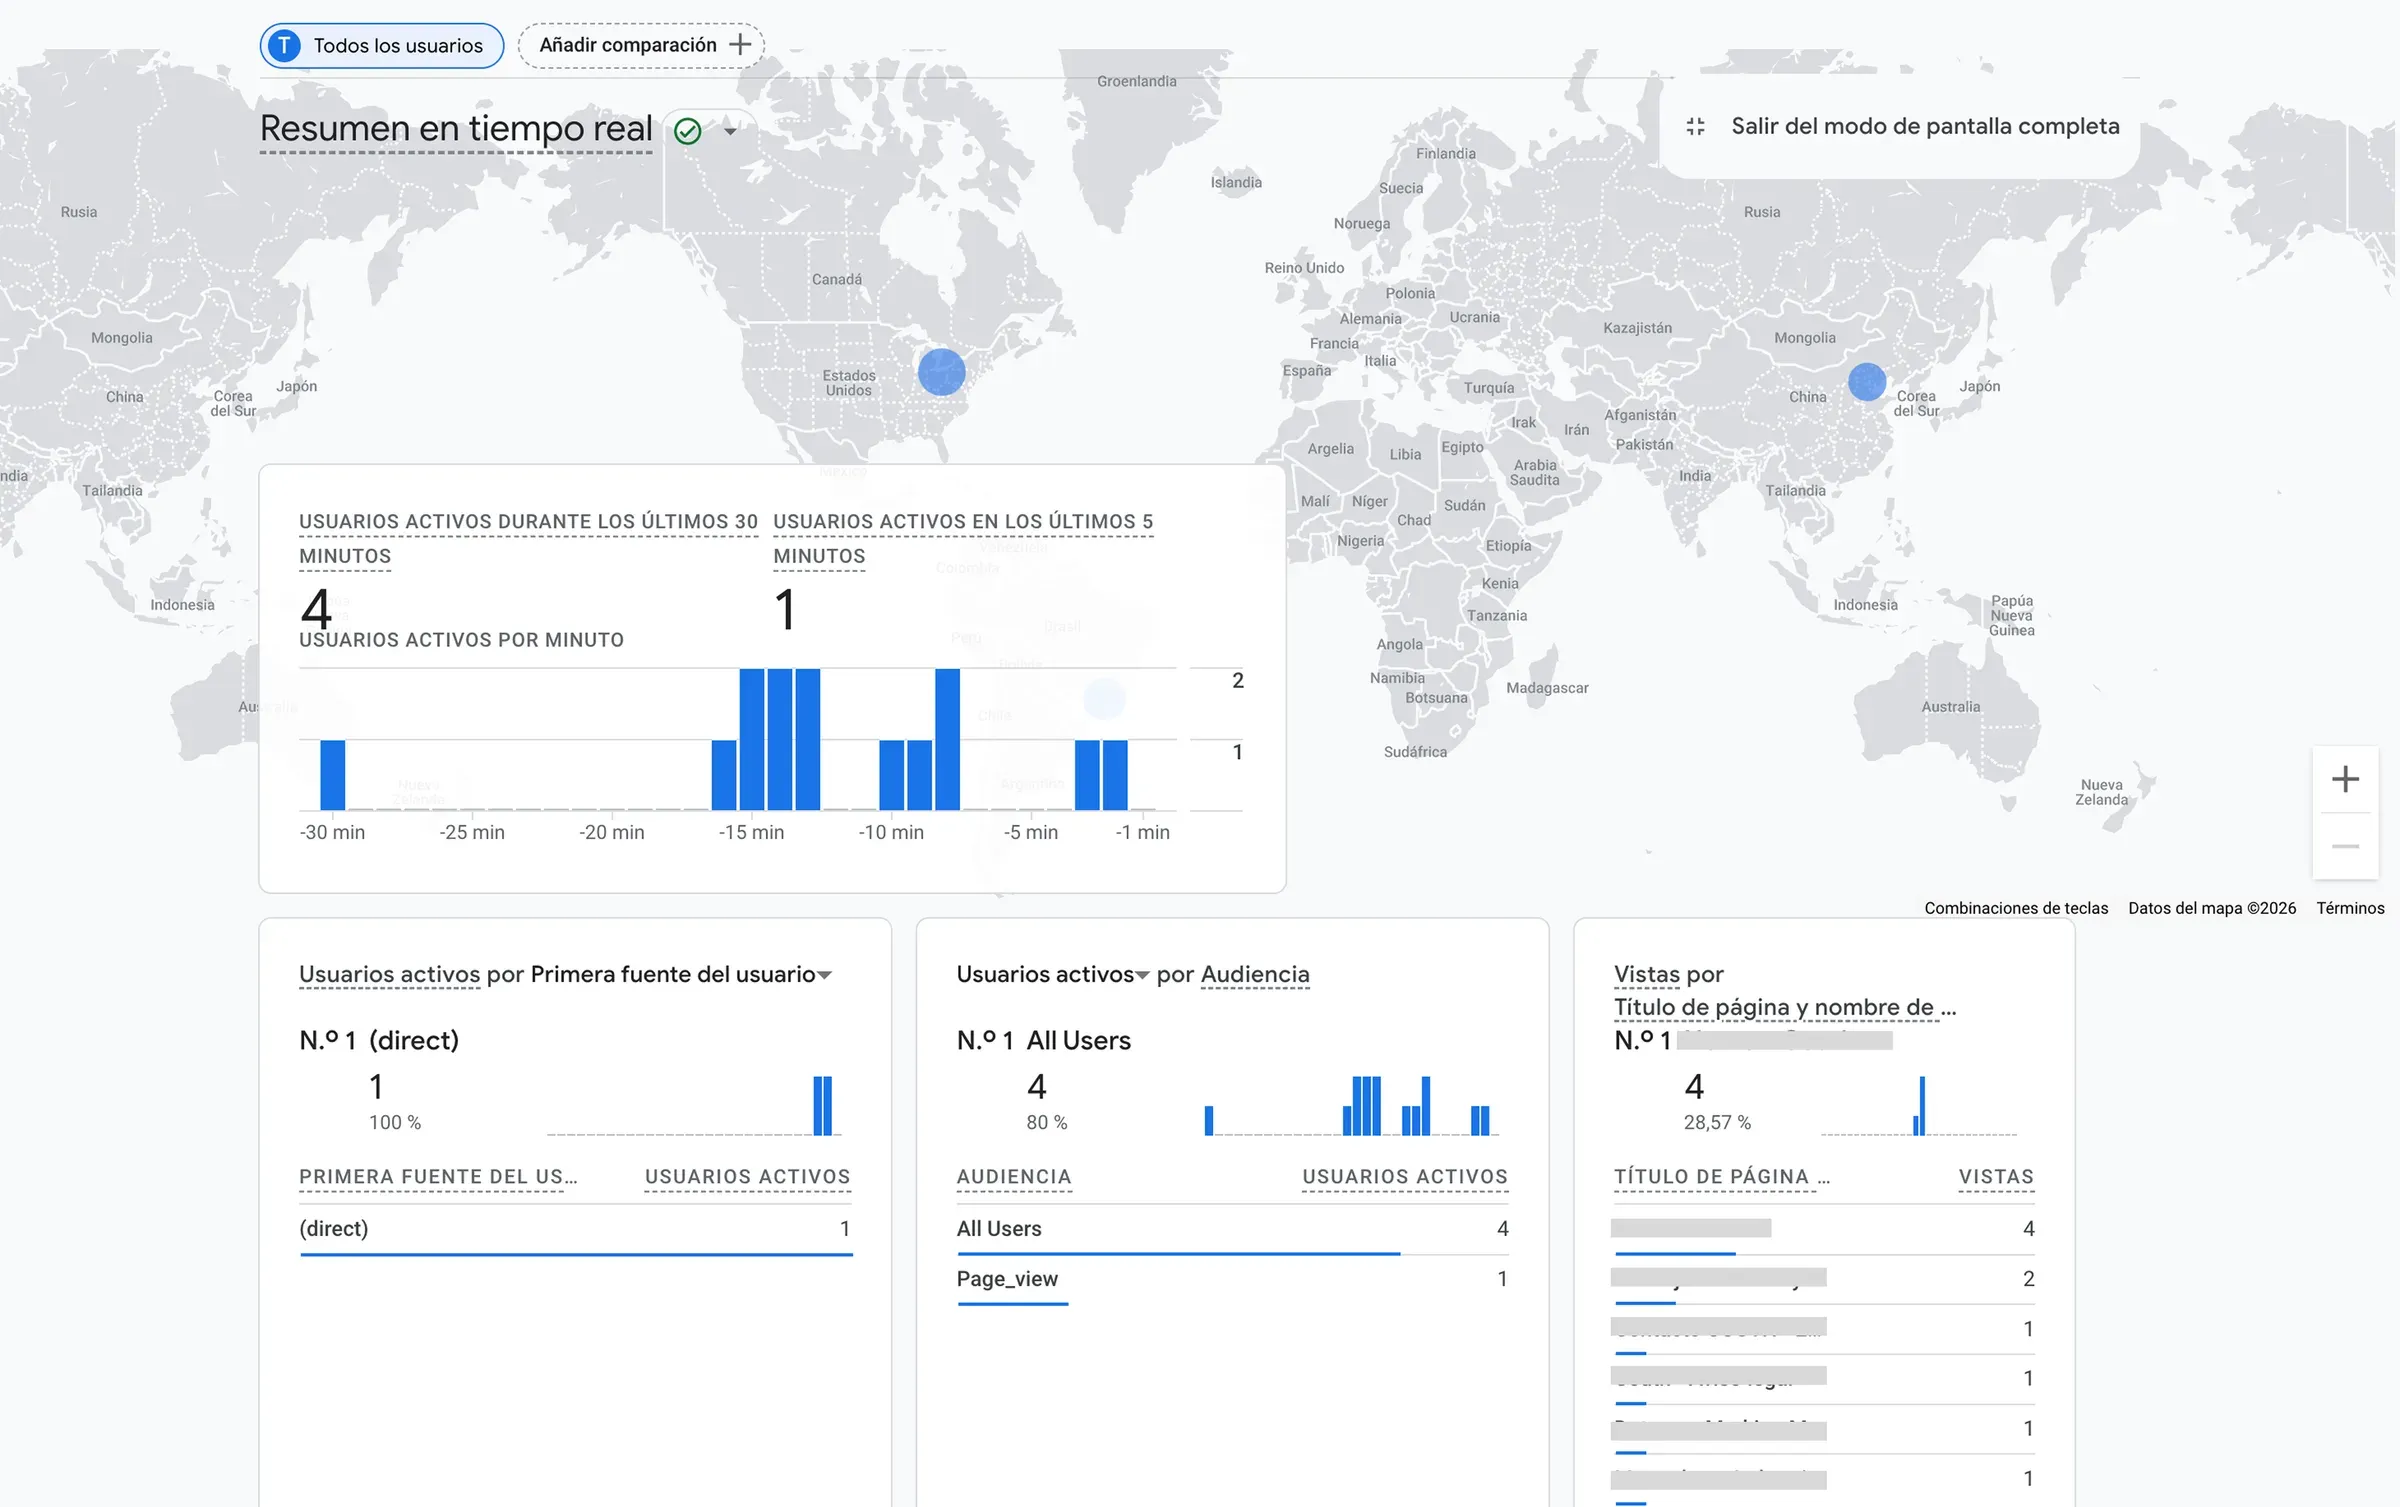This screenshot has width=2400, height=1507.
Task: Open Primera fuente del usuario dropdown
Action: (680, 974)
